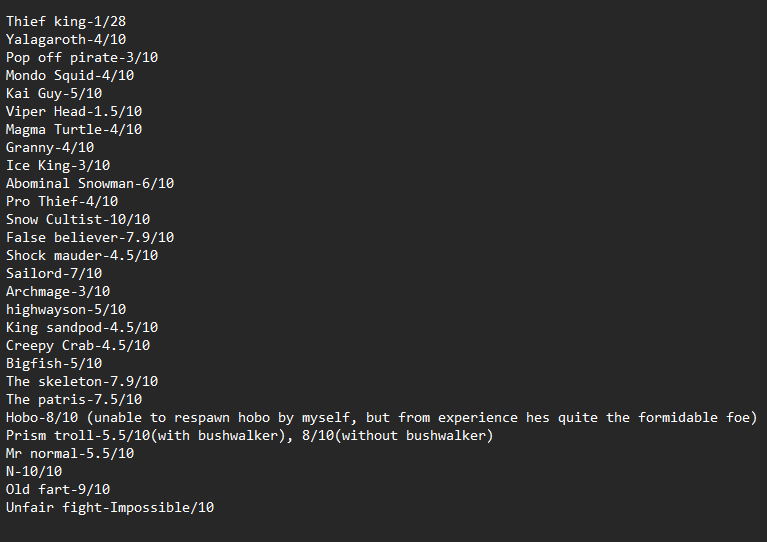Place cursor on highwayson-5/10 entry
Viewport: 767px width, 542px height.
coord(66,310)
